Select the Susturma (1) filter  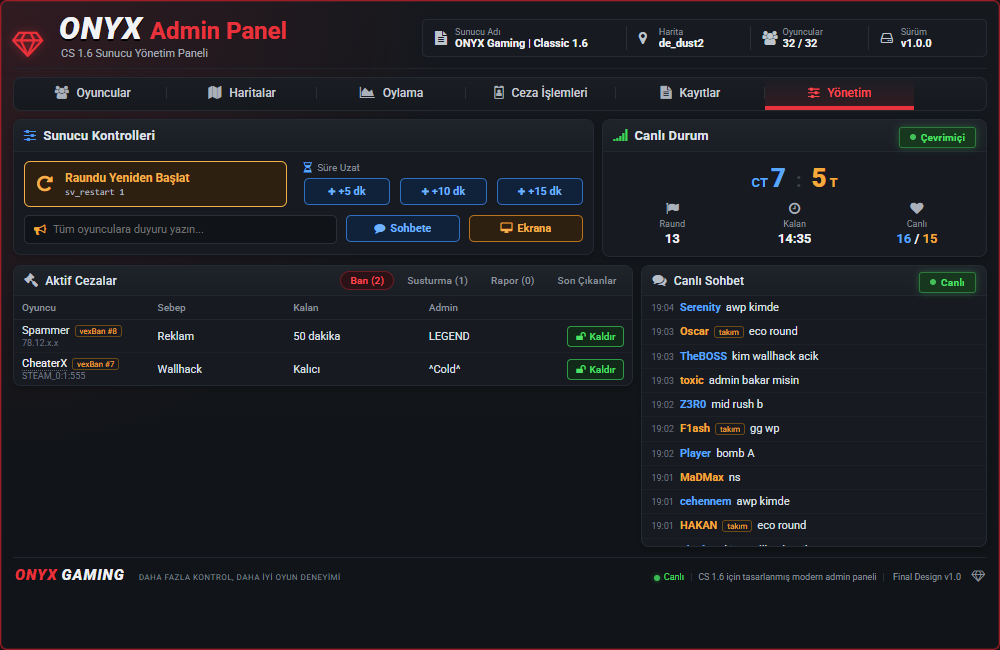coord(438,281)
